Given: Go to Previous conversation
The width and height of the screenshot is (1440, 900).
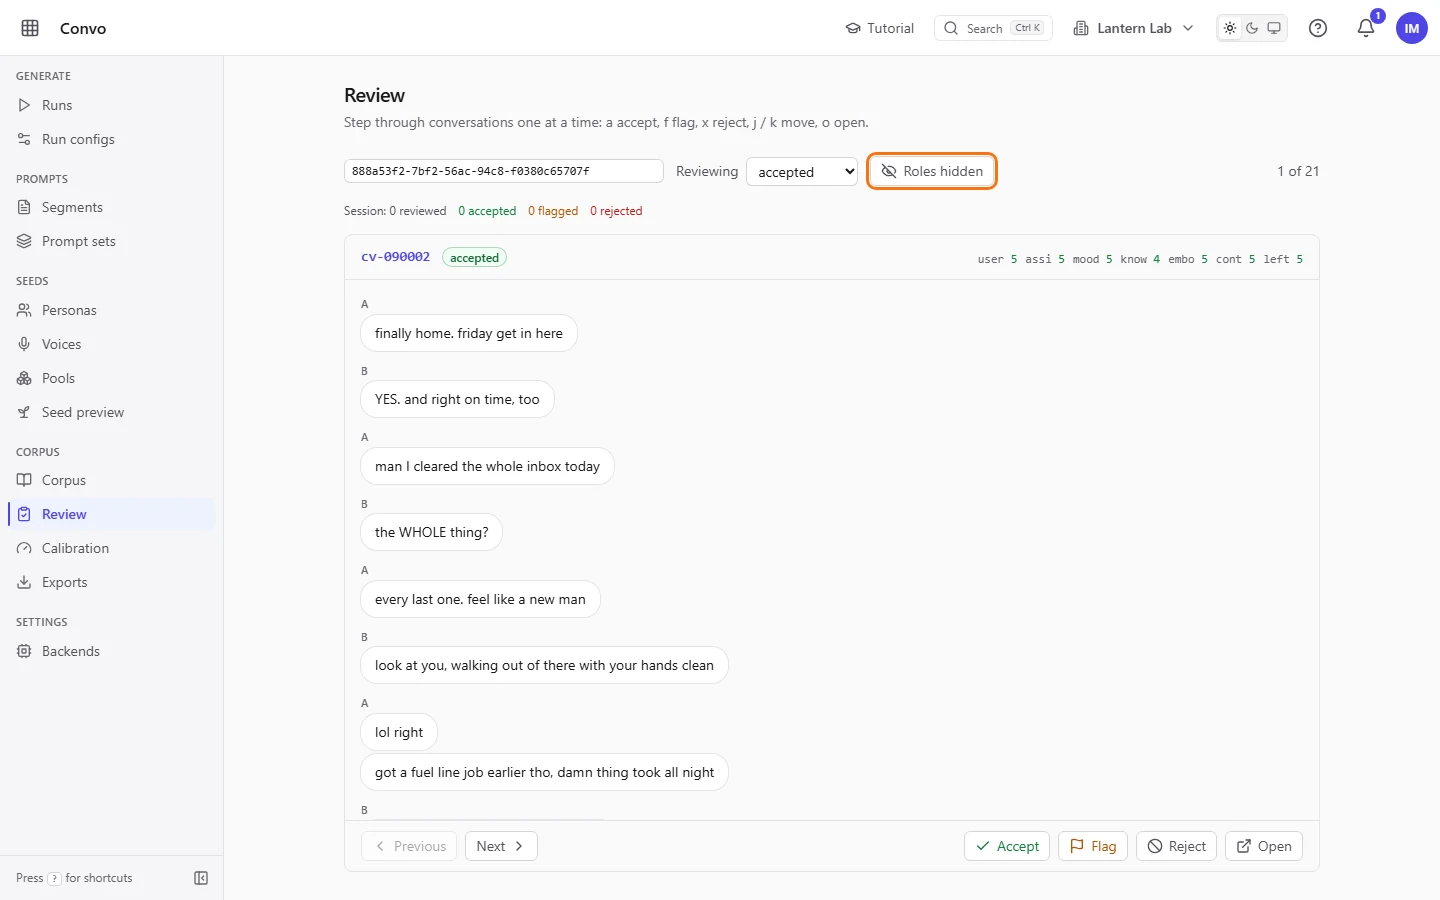Looking at the screenshot, I should (x=409, y=846).
